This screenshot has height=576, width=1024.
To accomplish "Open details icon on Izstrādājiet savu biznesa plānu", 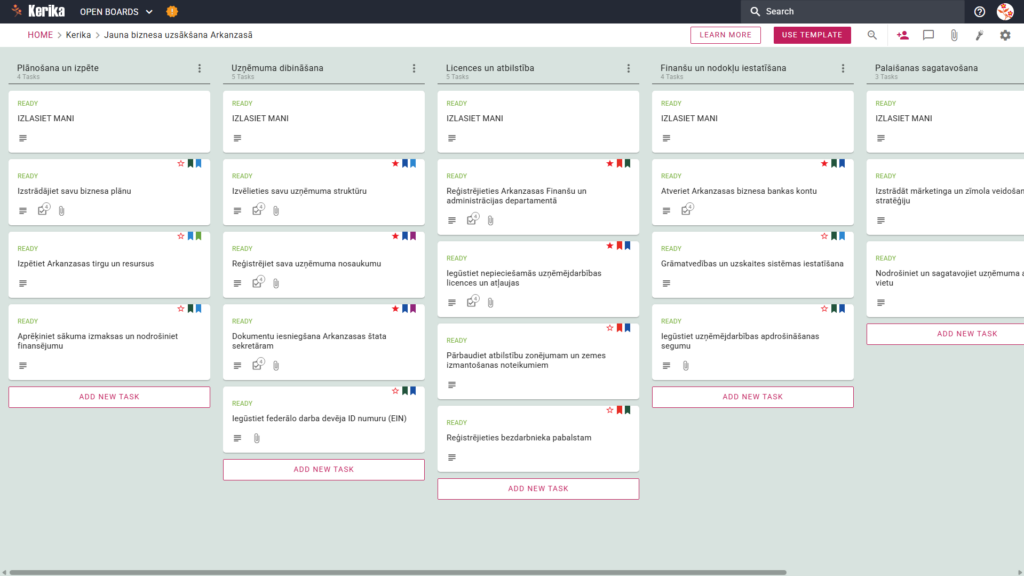I will tap(23, 211).
